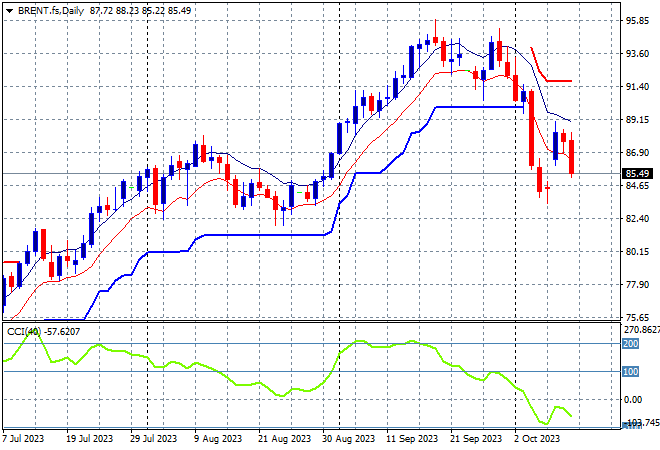The image size is (660, 450).
Task: Select the green CCI line at its October low
Action: [x=546, y=423]
